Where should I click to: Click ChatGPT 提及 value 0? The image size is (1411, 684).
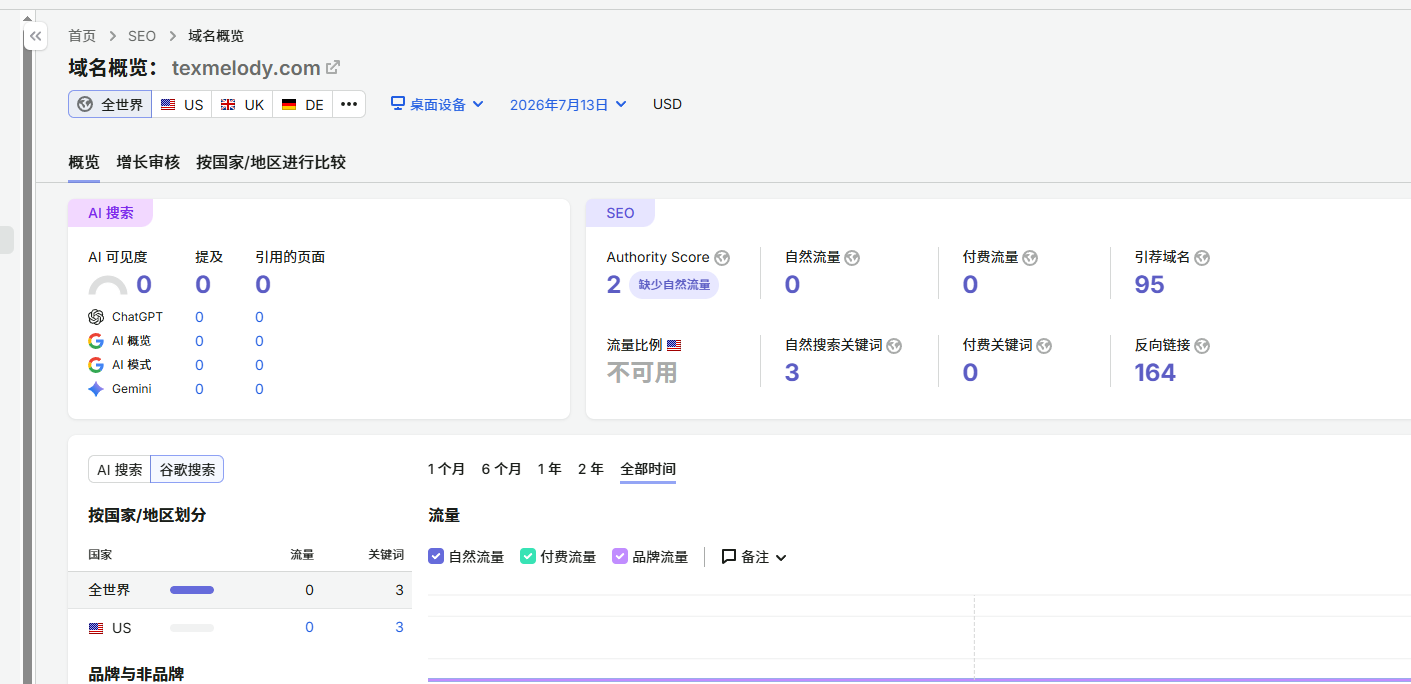(x=199, y=317)
